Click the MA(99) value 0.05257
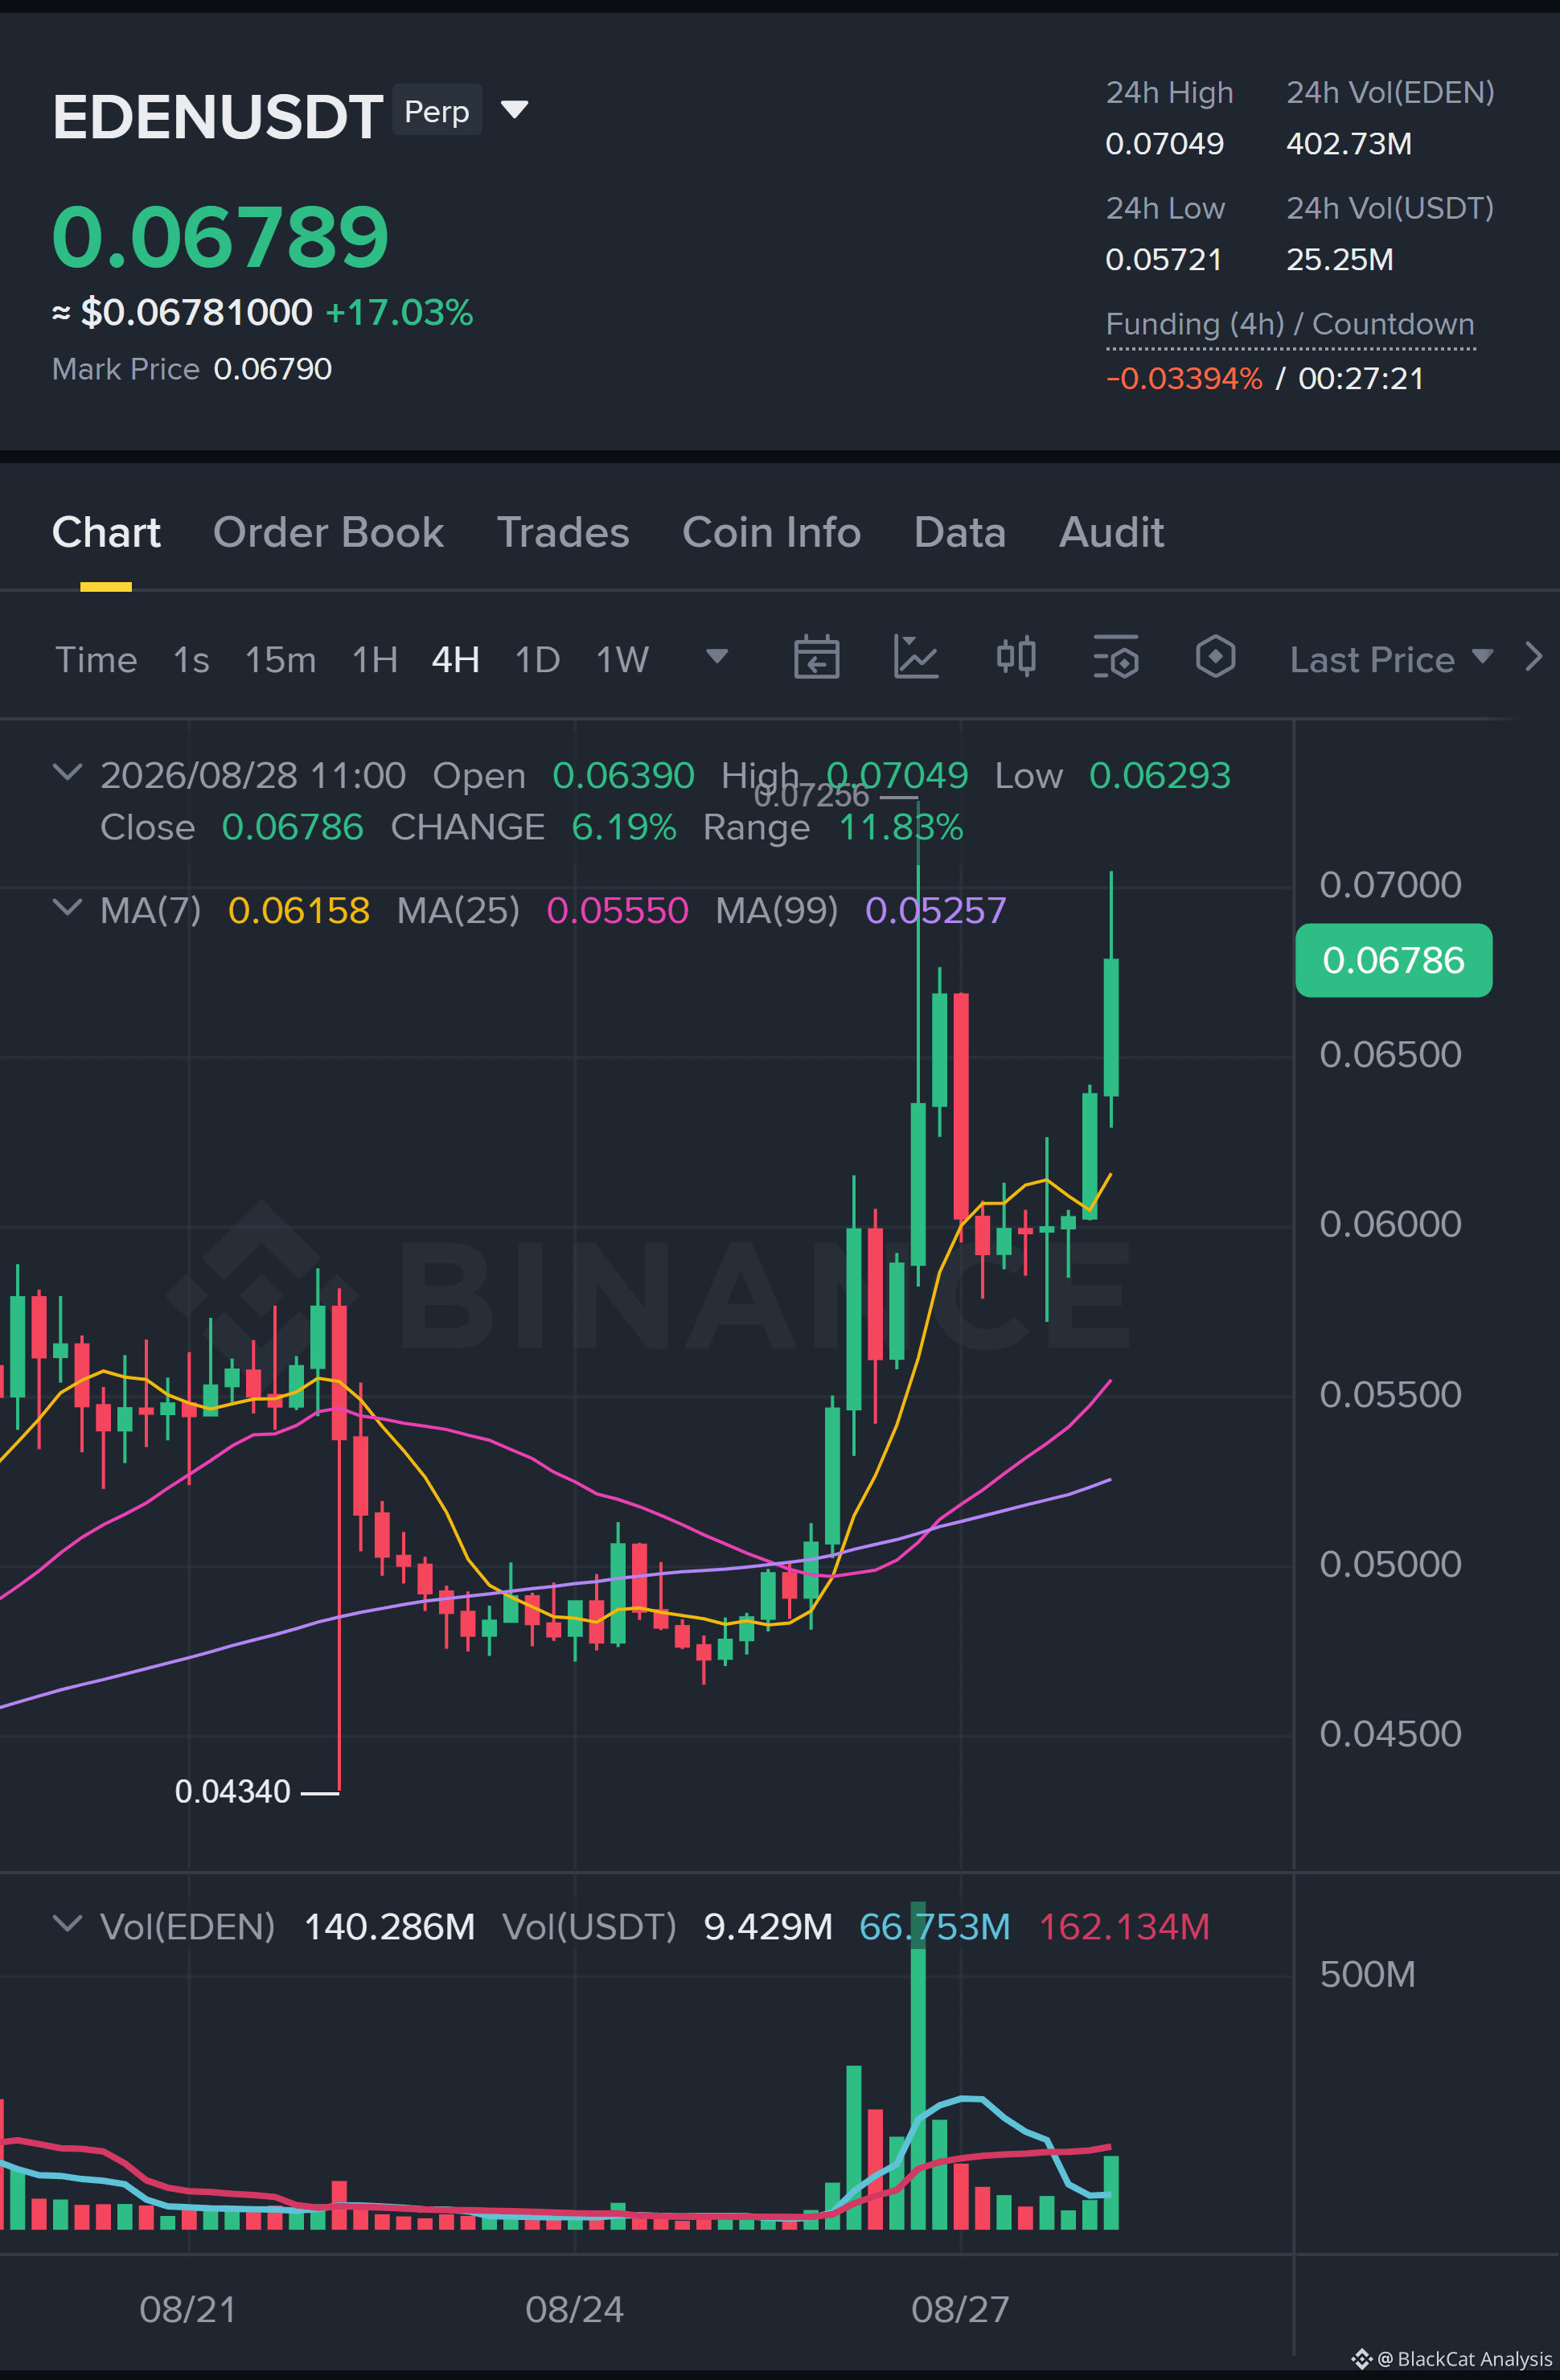 click(935, 911)
